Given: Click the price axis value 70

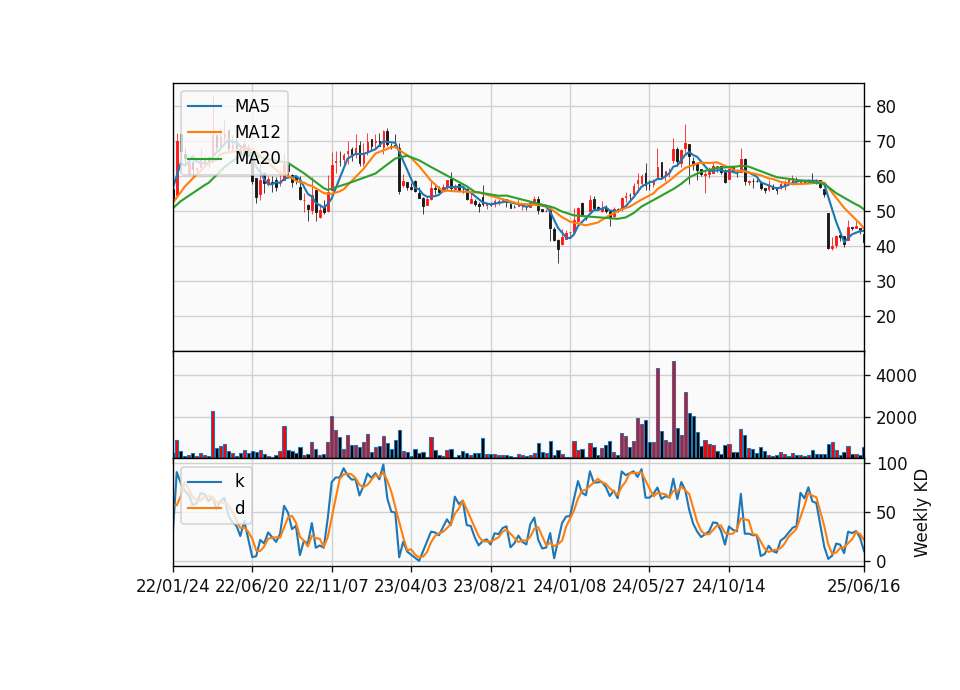Looking at the screenshot, I should click(x=885, y=141).
